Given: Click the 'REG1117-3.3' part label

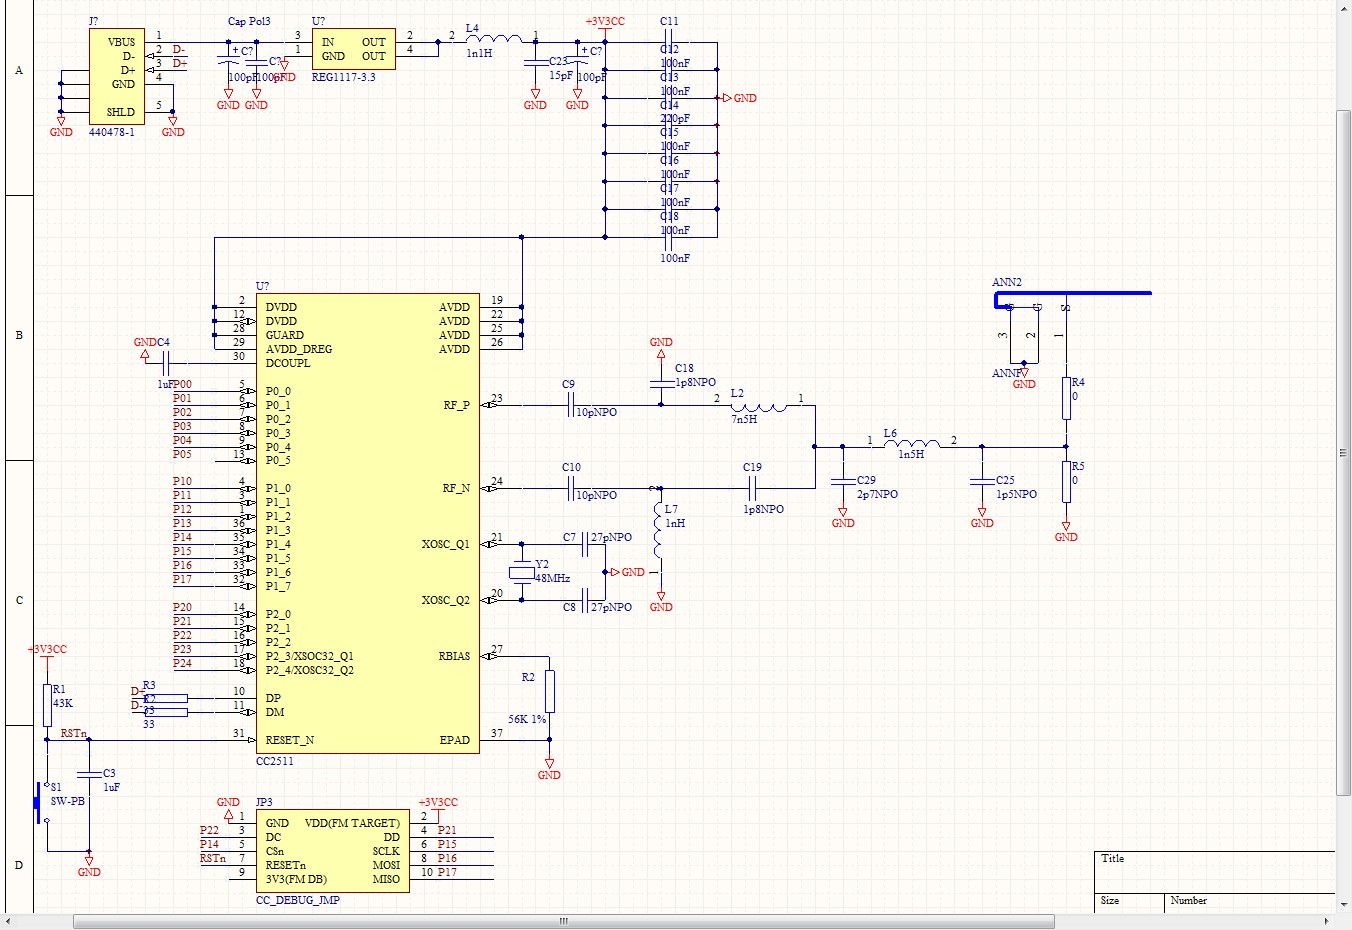Looking at the screenshot, I should click(344, 77).
